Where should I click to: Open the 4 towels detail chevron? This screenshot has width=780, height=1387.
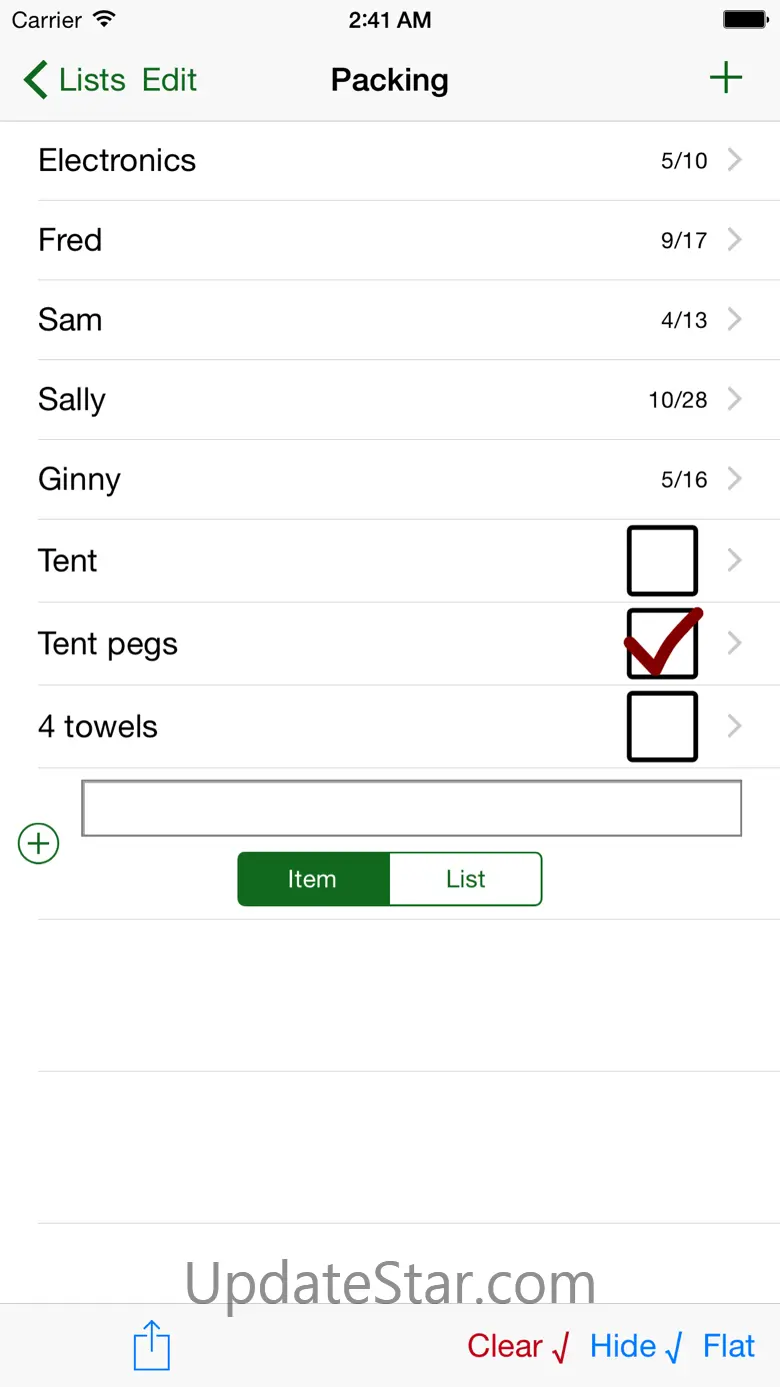click(x=735, y=726)
